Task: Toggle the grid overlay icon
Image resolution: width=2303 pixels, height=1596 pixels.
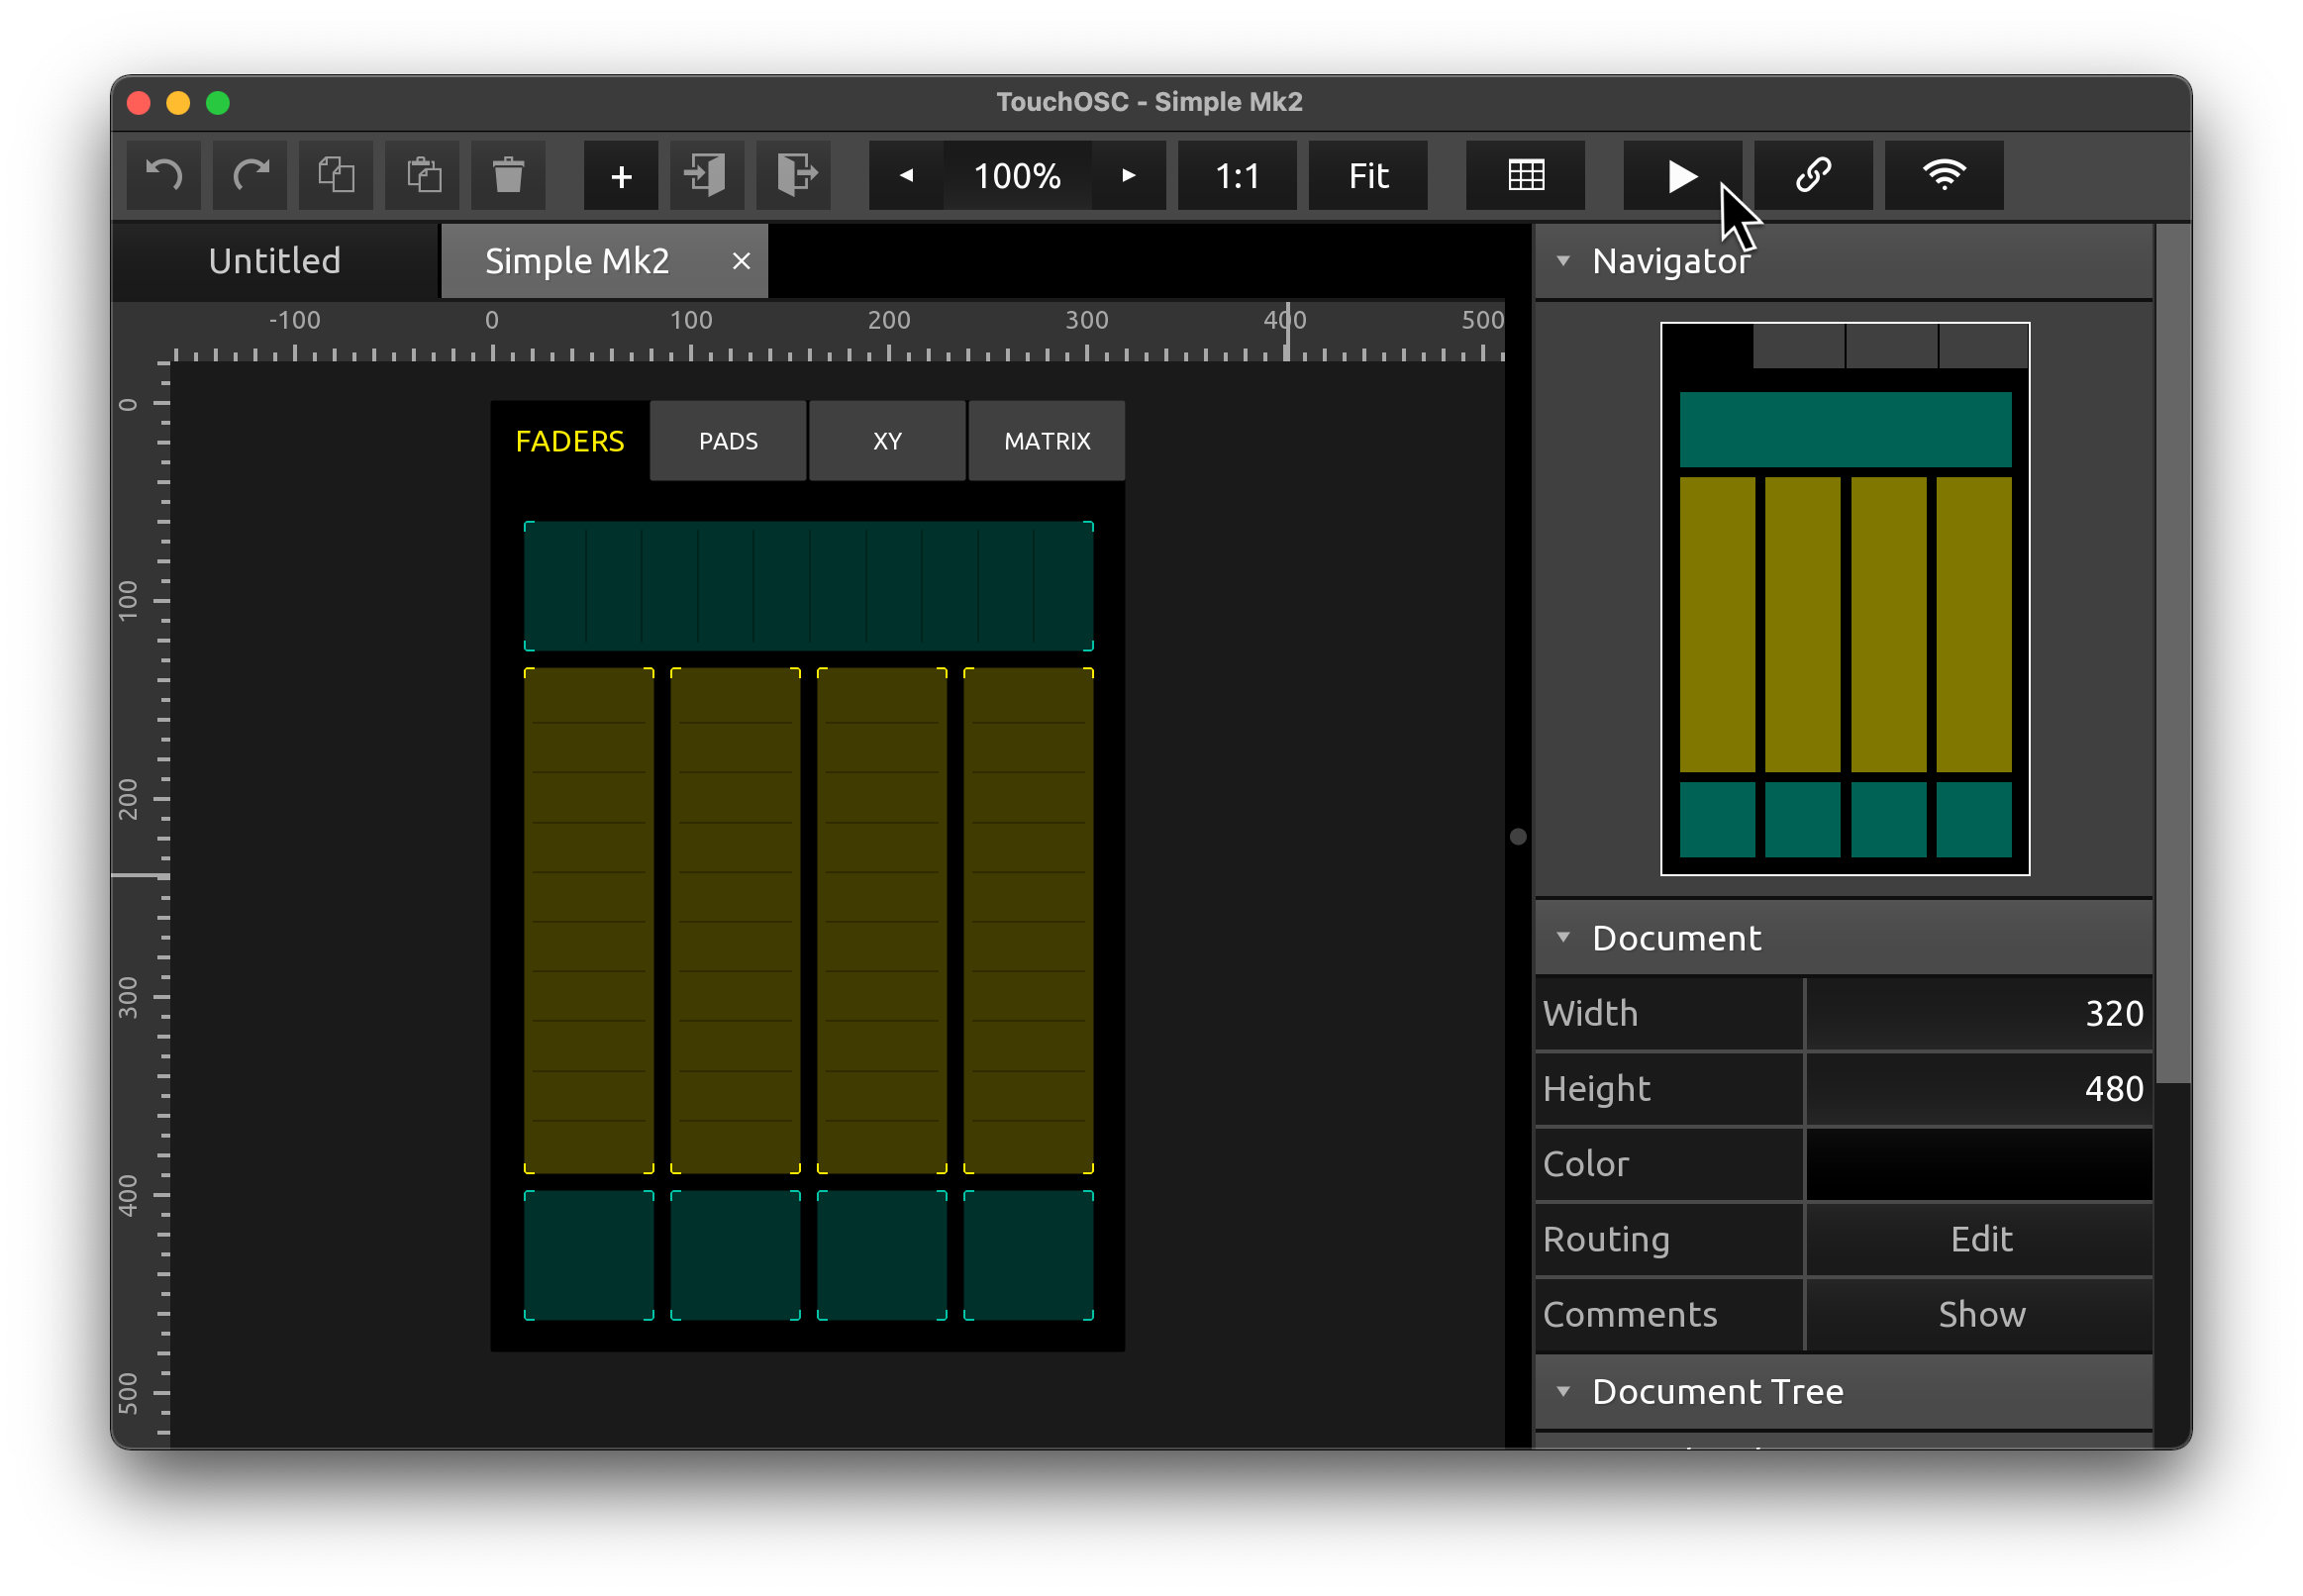Action: click(1526, 175)
